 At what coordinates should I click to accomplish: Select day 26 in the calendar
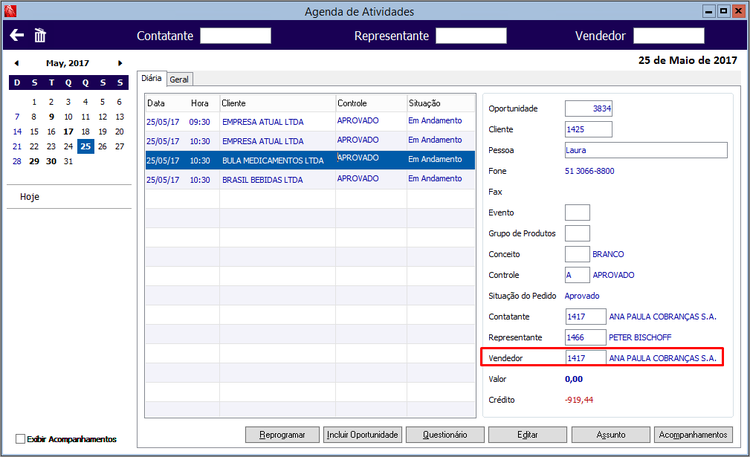pos(102,146)
